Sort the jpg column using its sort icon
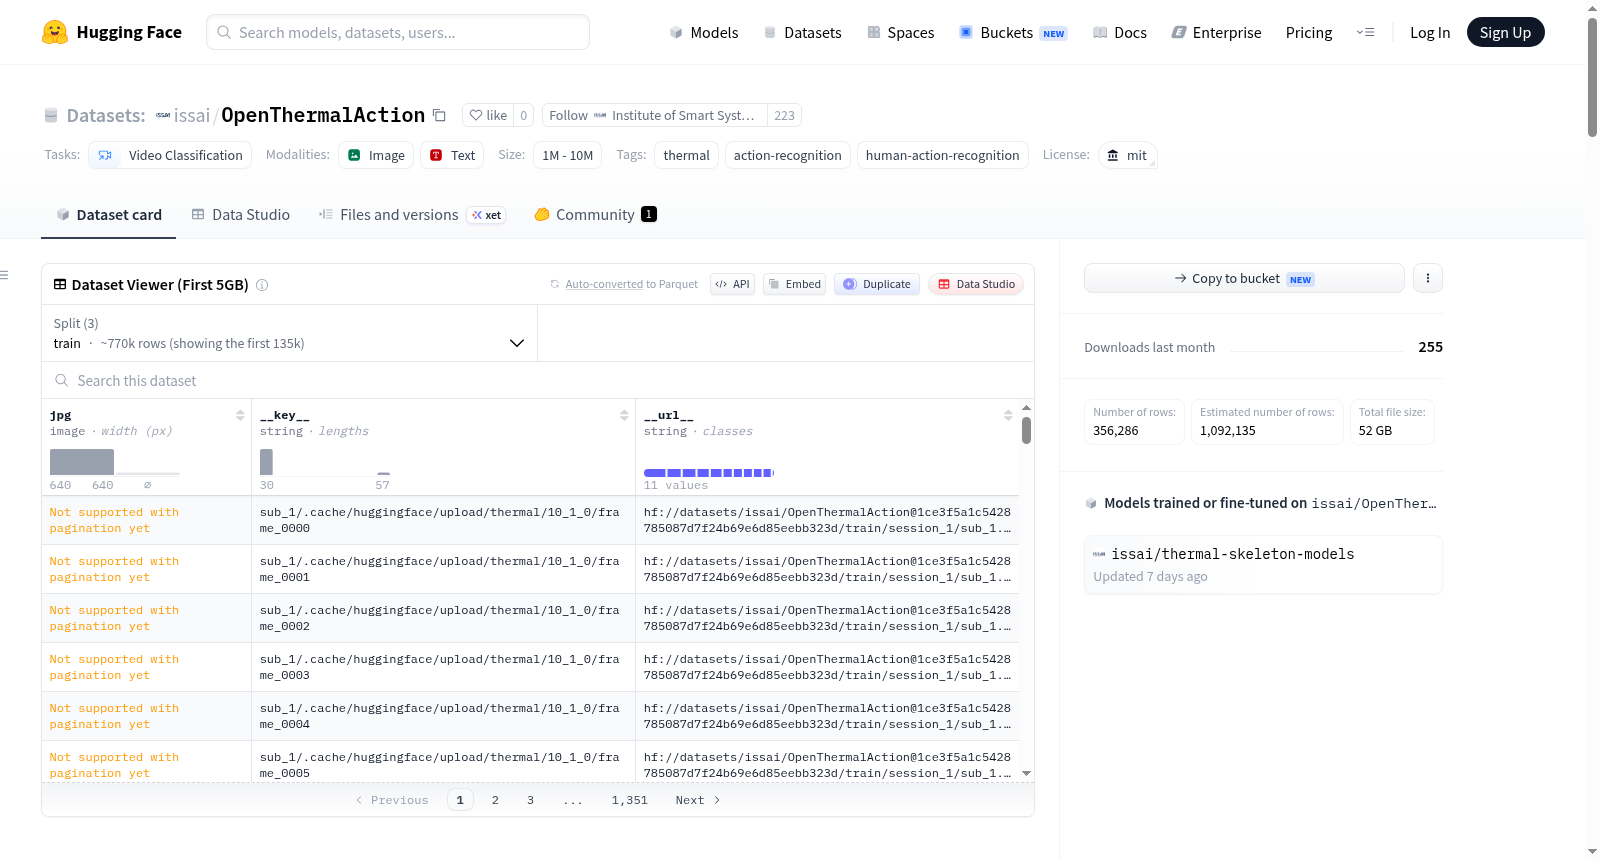The image size is (1600, 861). tap(240, 415)
